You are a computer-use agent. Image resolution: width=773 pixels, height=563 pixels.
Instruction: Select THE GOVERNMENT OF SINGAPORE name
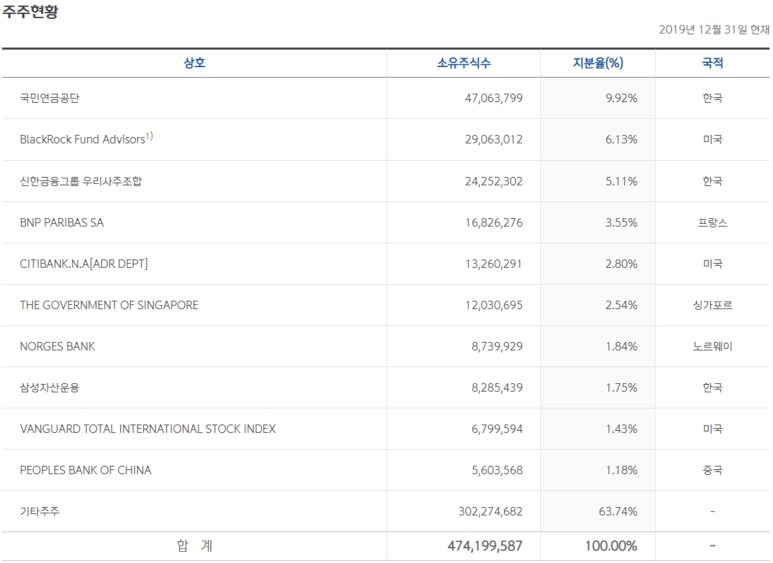pyautogui.click(x=109, y=305)
